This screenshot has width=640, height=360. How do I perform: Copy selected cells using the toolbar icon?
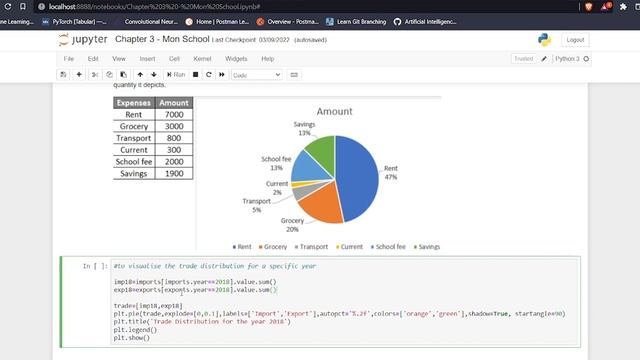coord(109,75)
